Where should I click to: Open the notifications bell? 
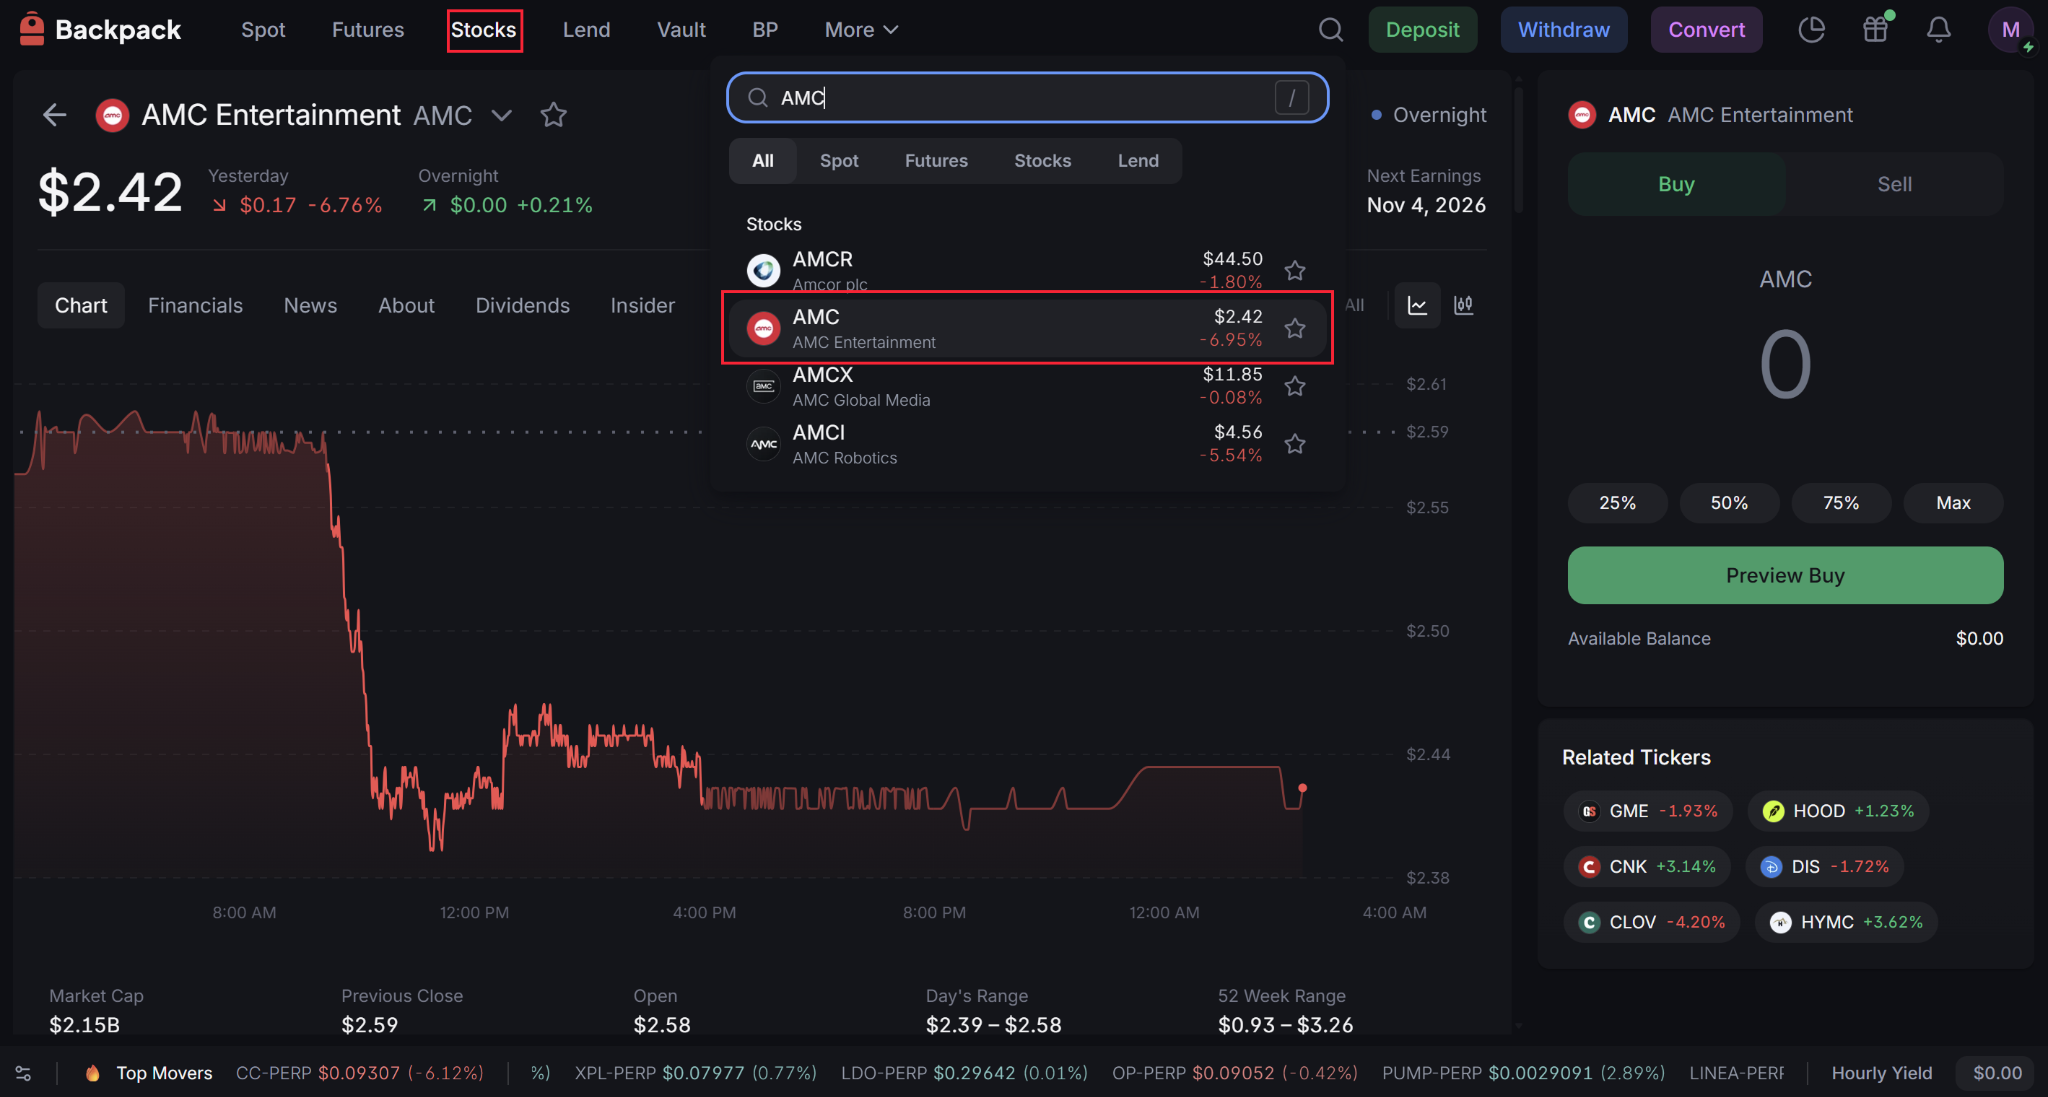[x=1938, y=30]
